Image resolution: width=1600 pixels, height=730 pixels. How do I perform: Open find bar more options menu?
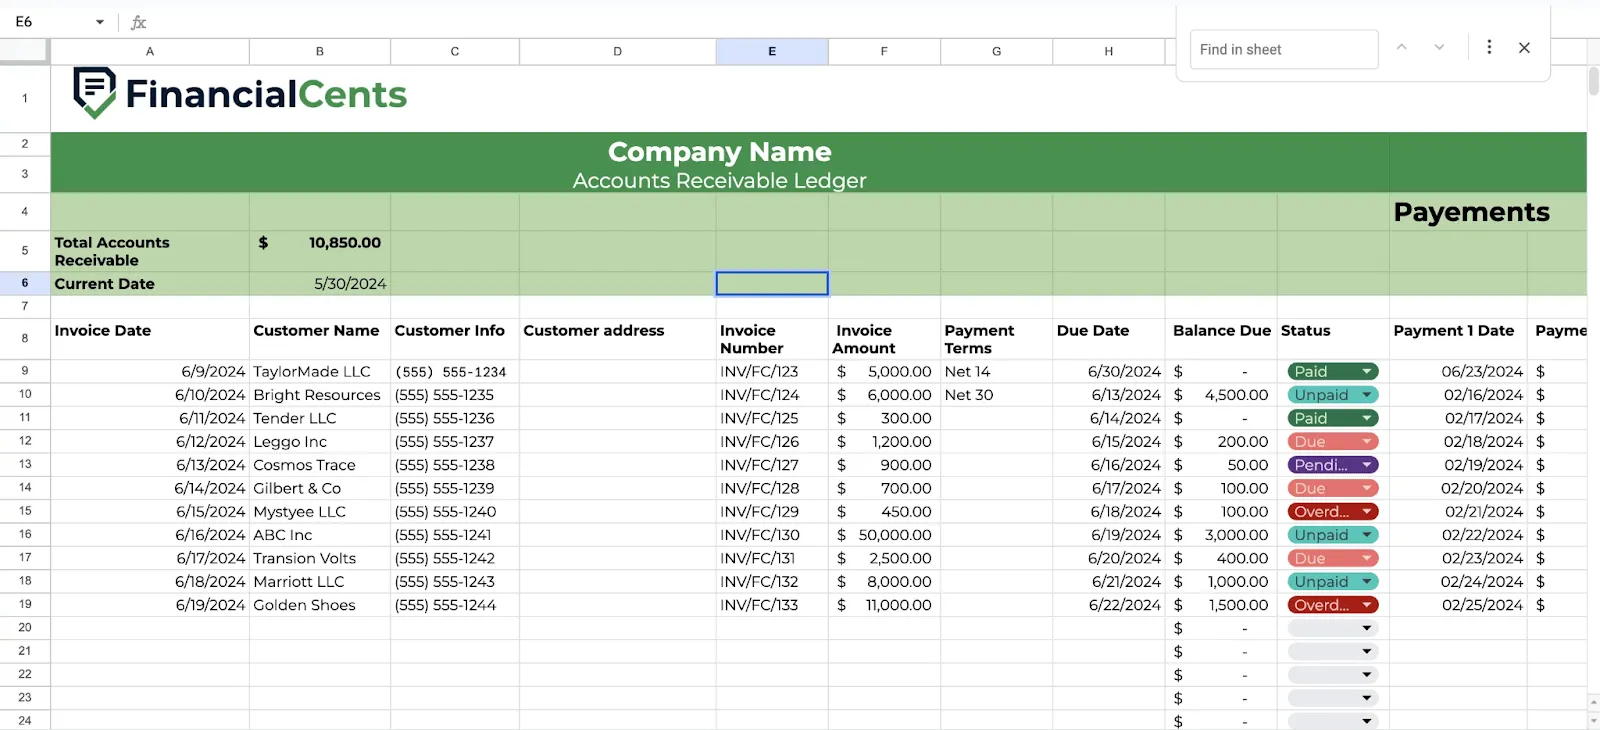[x=1489, y=47]
